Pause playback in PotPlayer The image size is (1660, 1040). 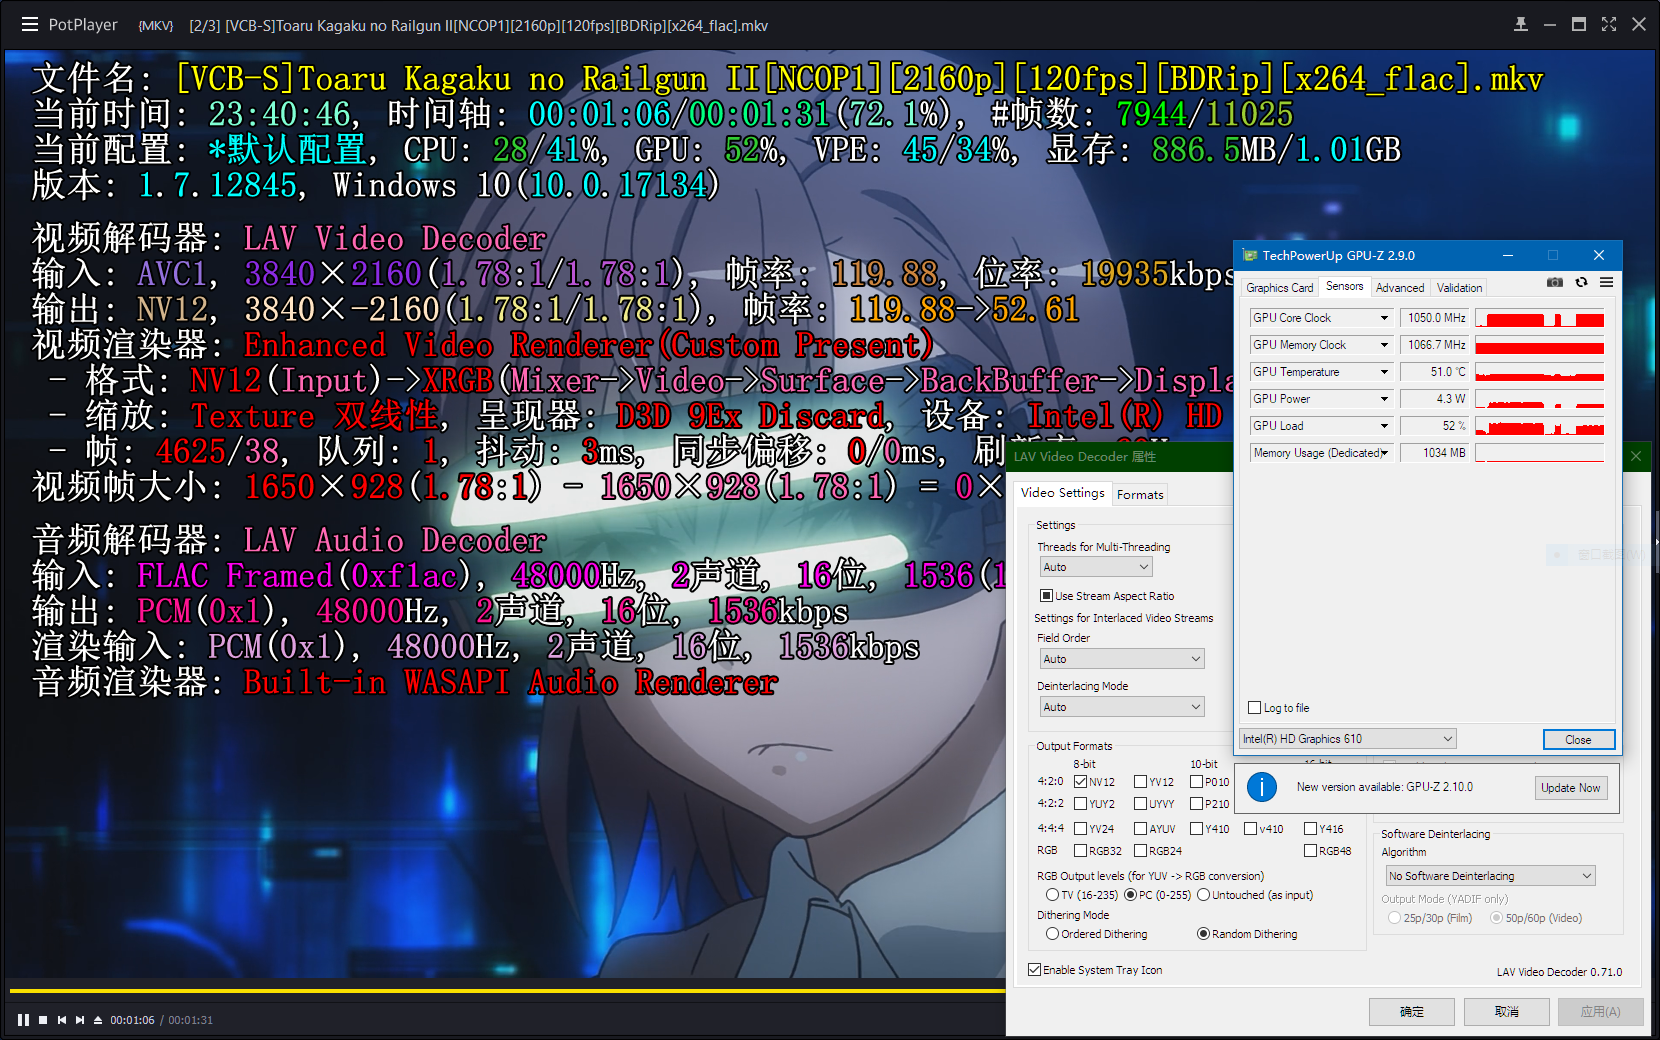[x=23, y=1020]
